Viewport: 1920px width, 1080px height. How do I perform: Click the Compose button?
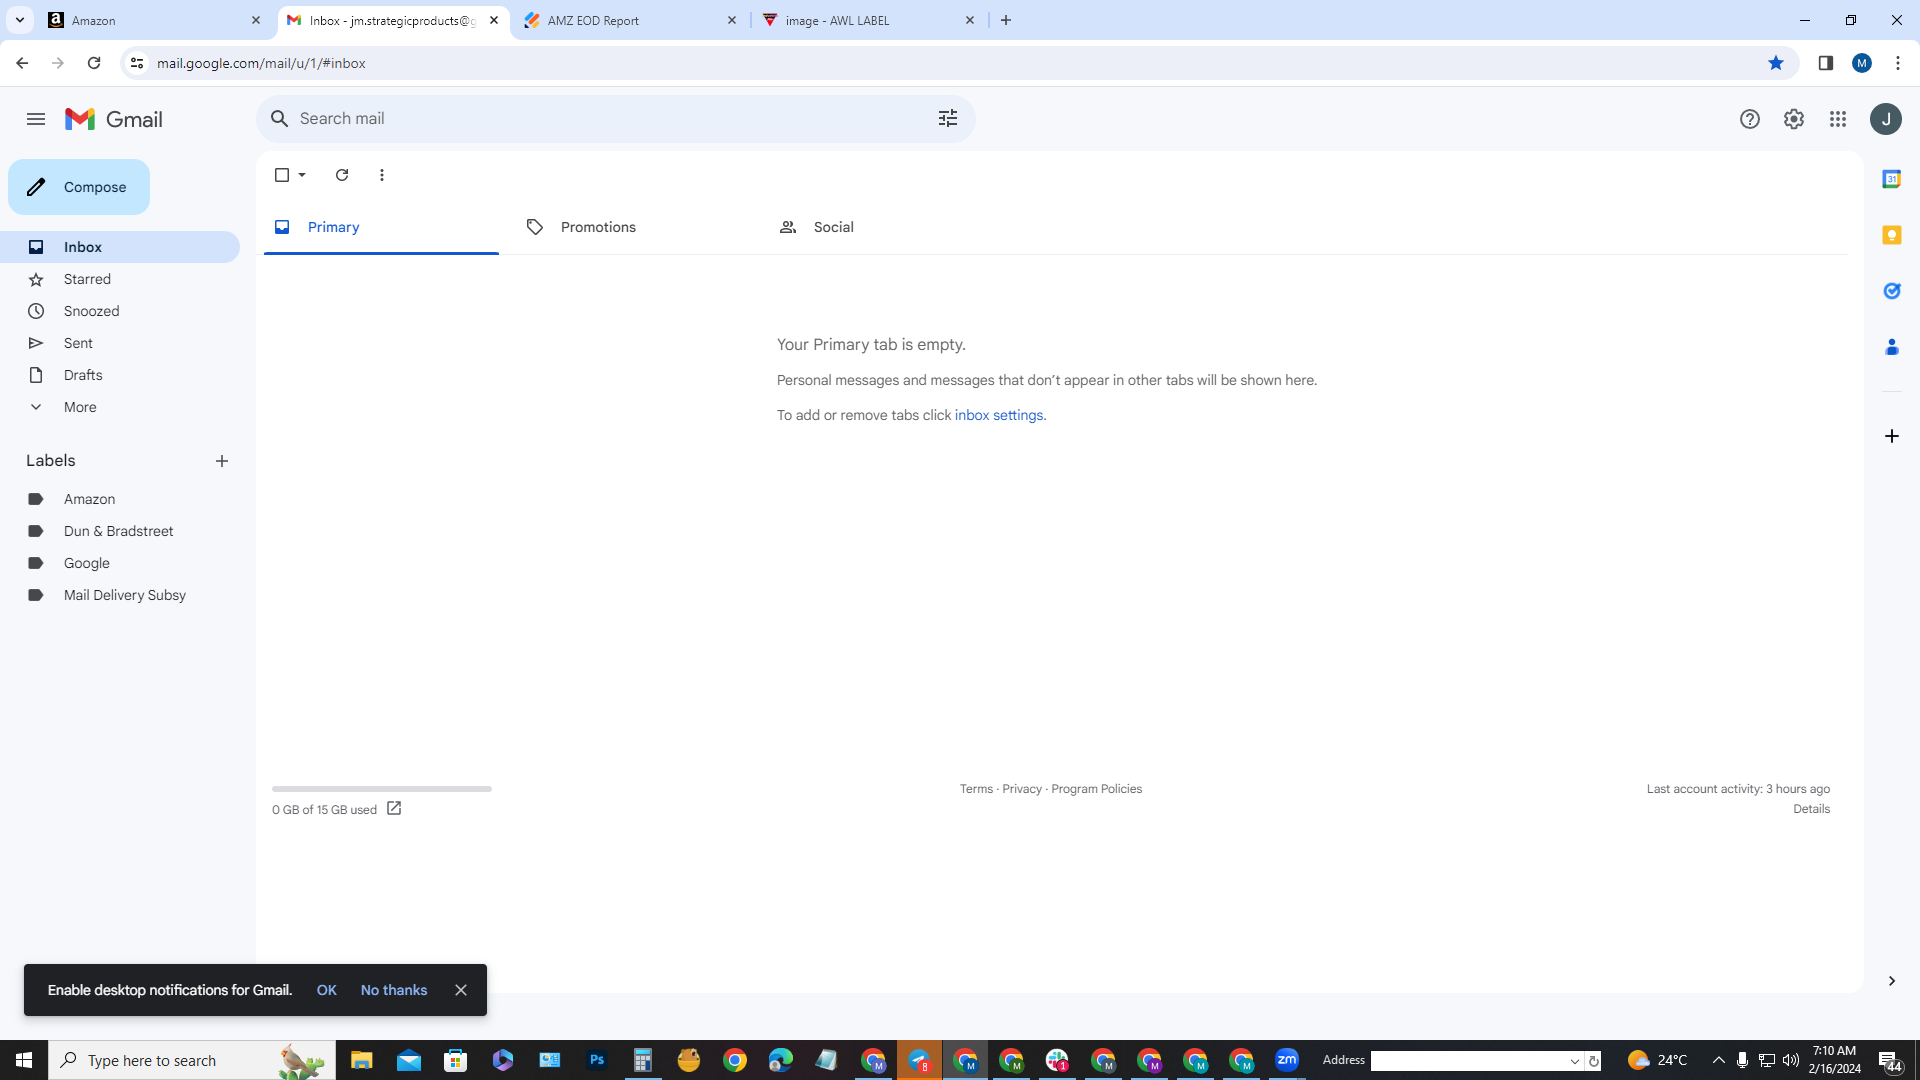(79, 187)
